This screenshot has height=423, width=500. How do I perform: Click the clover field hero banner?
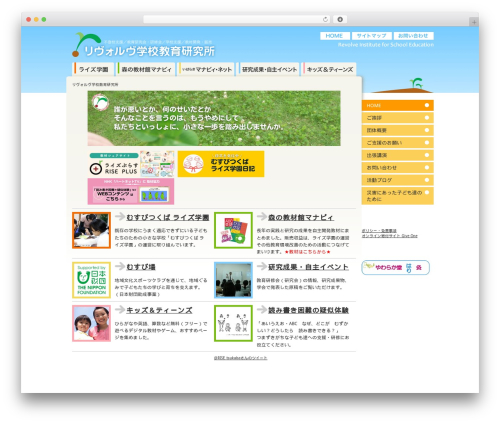coord(214,118)
